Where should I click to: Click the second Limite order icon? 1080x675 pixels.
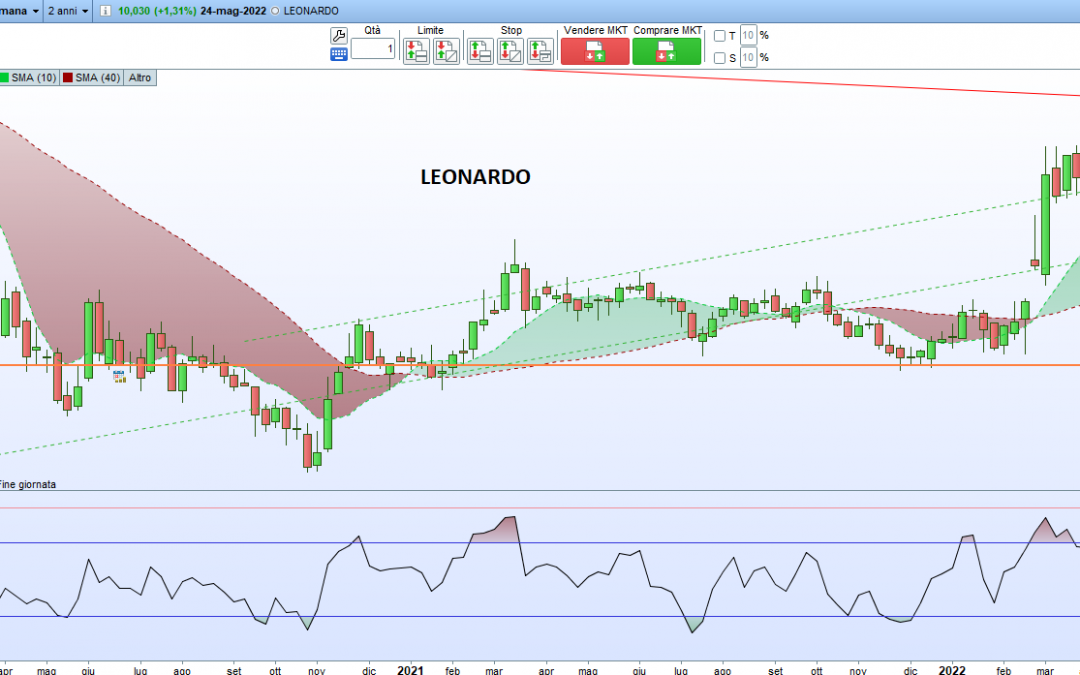tap(446, 52)
